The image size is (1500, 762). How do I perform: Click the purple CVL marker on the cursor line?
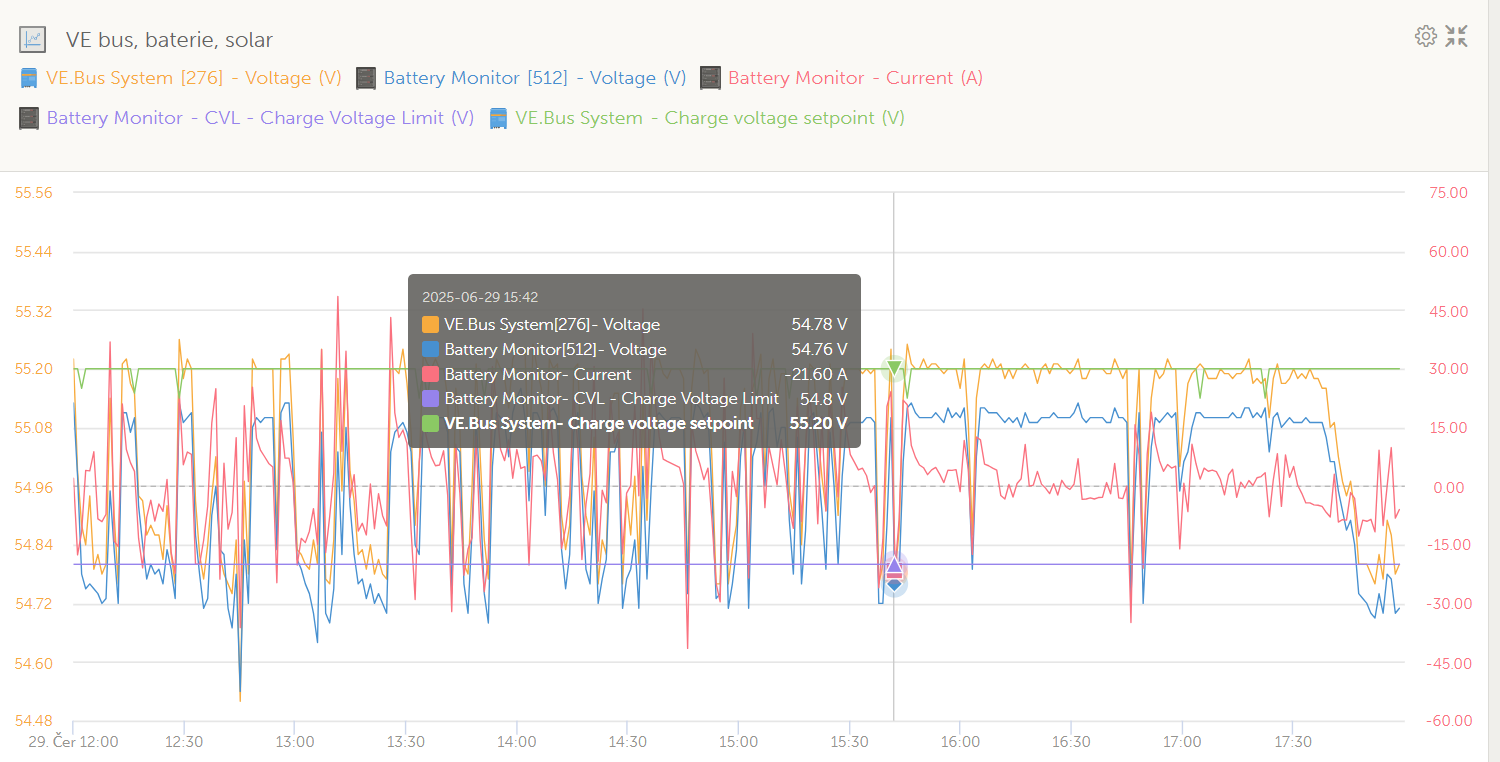click(894, 565)
